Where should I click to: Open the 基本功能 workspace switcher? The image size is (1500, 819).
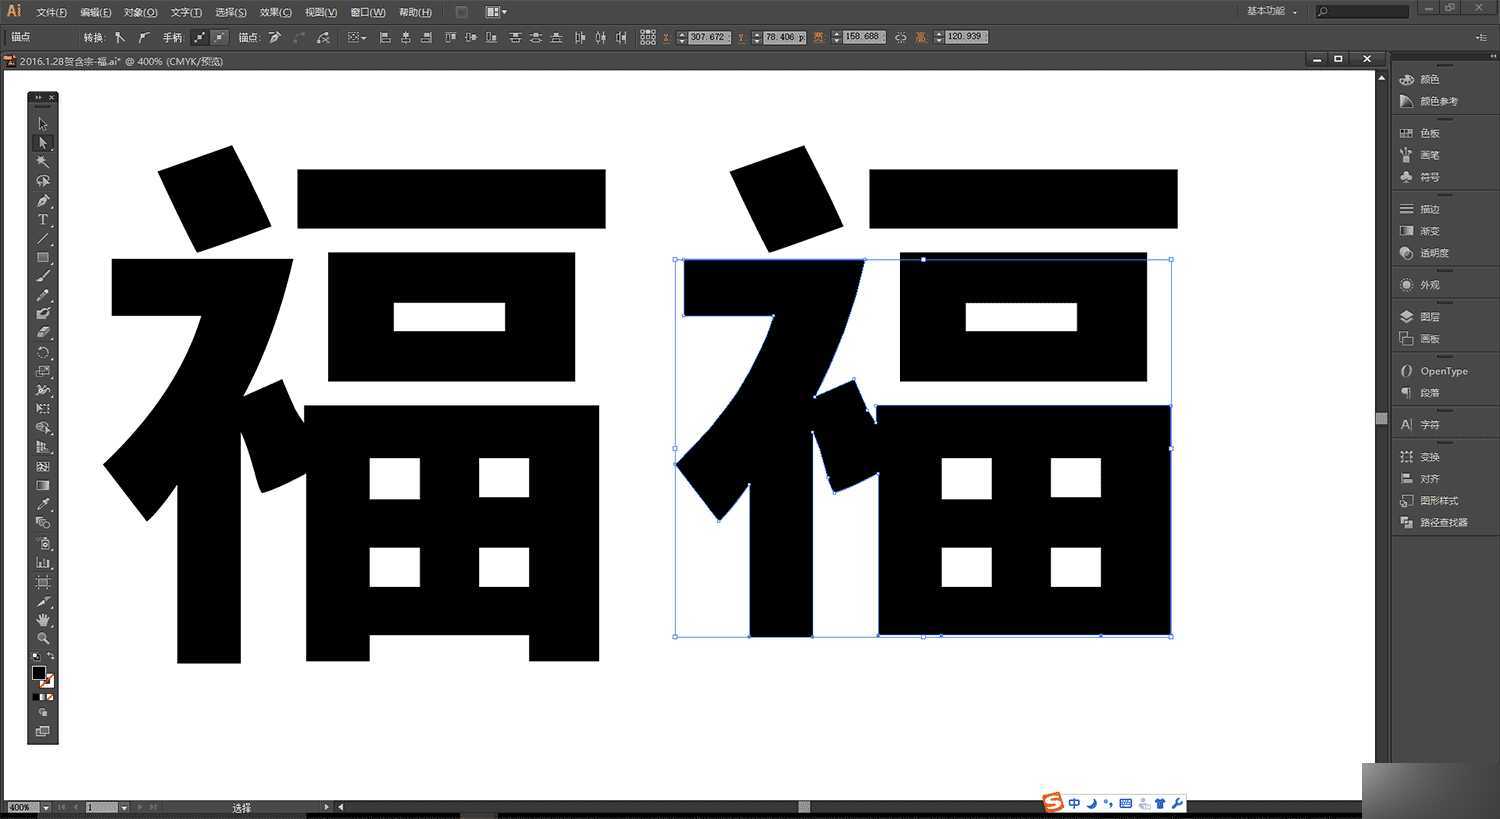click(x=1268, y=11)
